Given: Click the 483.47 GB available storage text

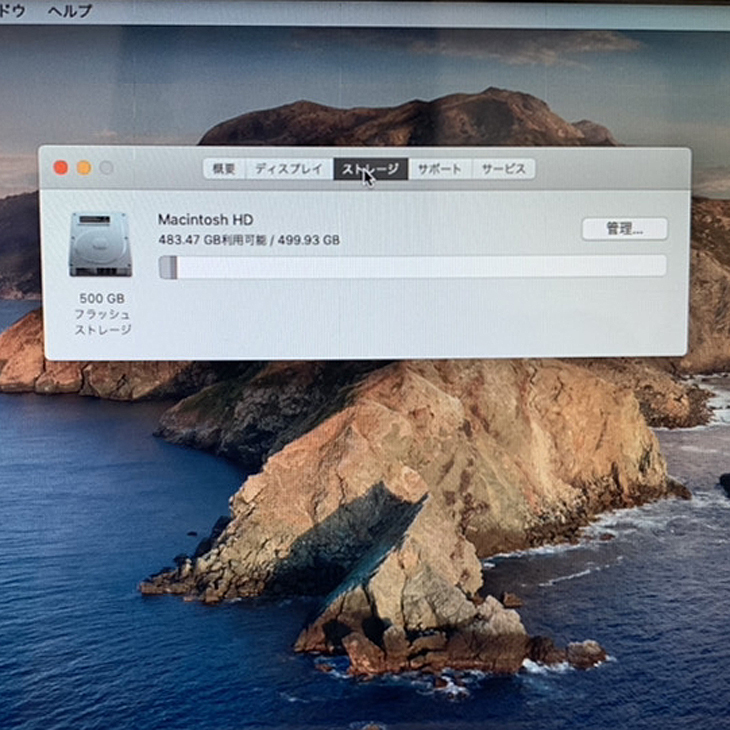Looking at the screenshot, I should pos(248,240).
